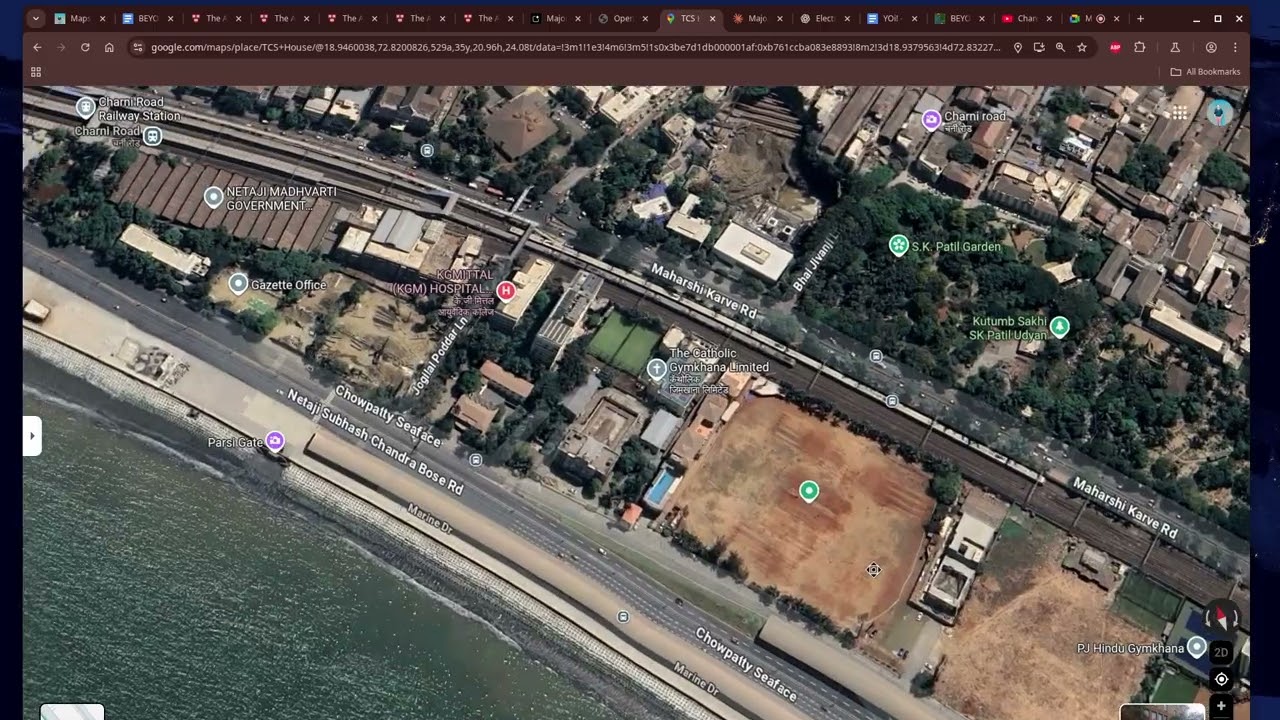
Task: Click the Charni Road Railway Station pin
Action: click(x=86, y=107)
